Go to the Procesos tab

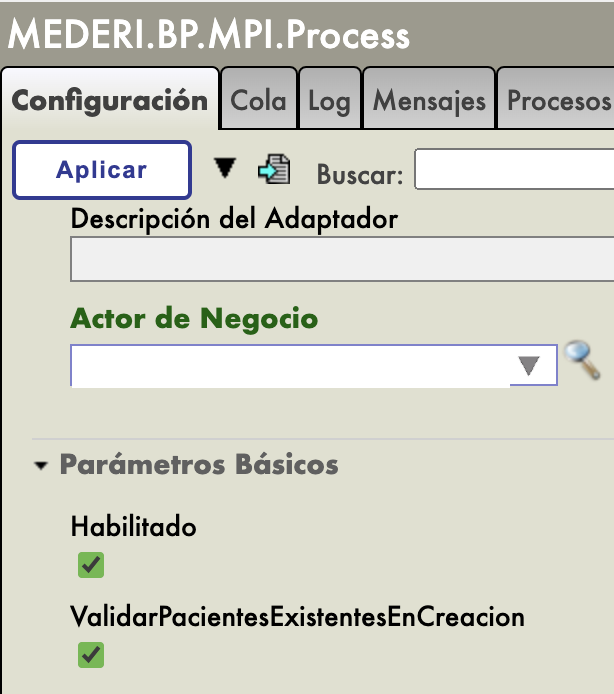(x=557, y=101)
